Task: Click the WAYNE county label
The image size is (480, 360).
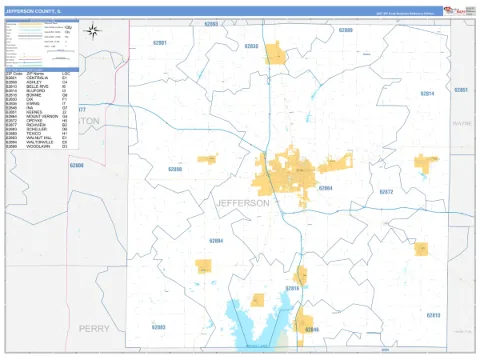Action: pos(462,123)
